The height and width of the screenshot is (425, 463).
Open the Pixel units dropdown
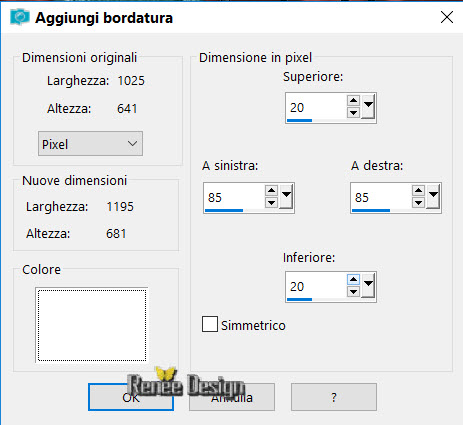(90, 144)
